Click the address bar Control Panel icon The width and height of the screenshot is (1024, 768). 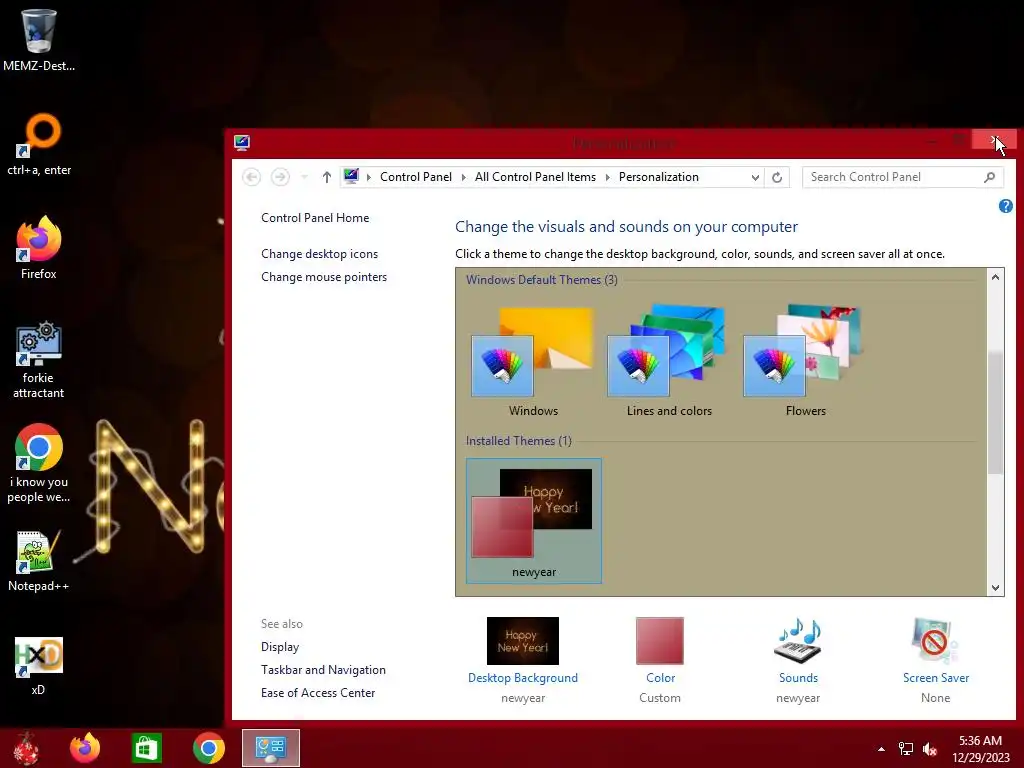click(x=351, y=176)
